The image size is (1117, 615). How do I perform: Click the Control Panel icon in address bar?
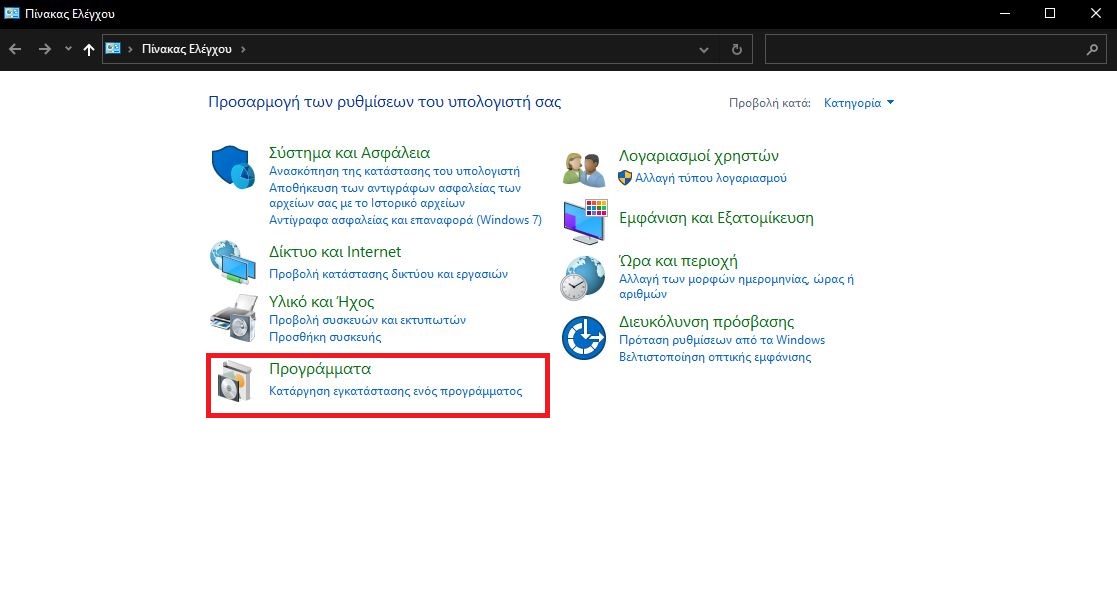tap(113, 48)
